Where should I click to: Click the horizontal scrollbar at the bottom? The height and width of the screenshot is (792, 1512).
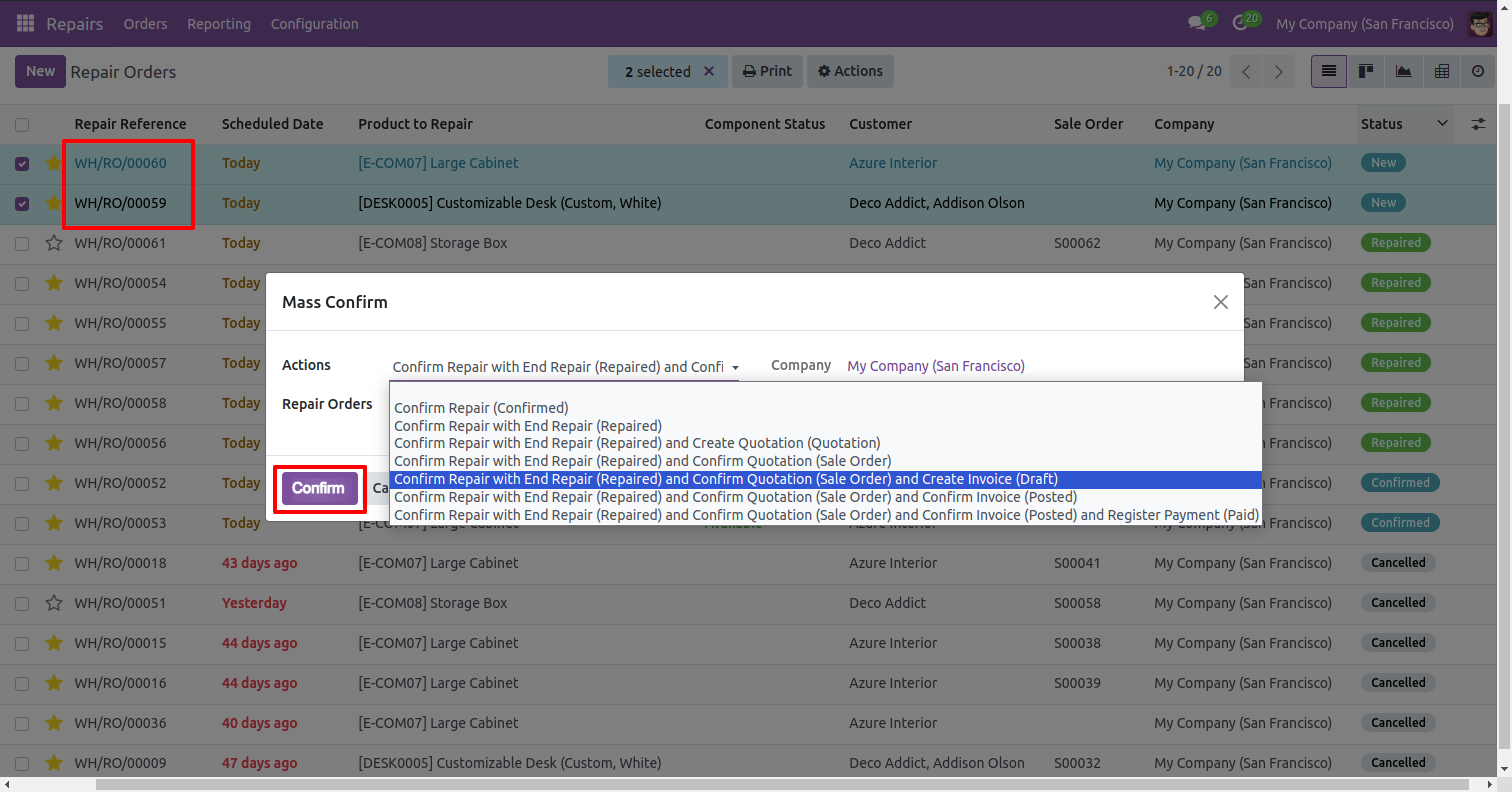[700, 784]
